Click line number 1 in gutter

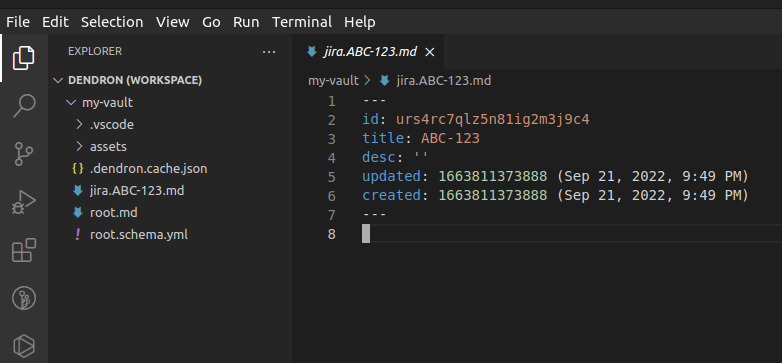332,101
